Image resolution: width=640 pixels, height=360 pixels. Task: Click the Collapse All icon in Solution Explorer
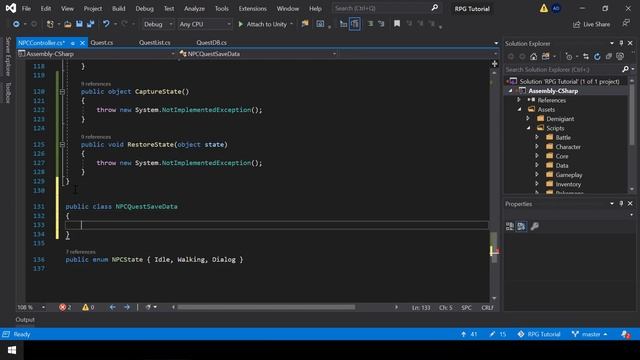pyautogui.click(x=609, y=57)
